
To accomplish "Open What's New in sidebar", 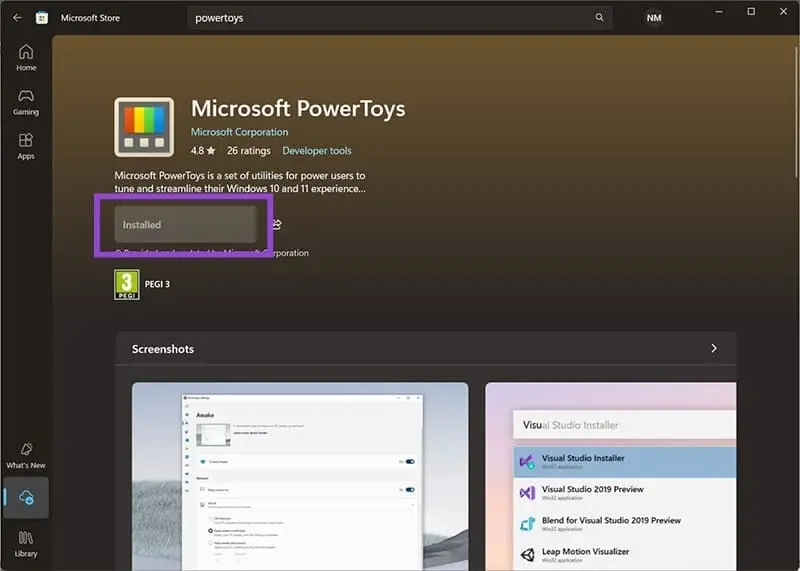I will 26,455.
